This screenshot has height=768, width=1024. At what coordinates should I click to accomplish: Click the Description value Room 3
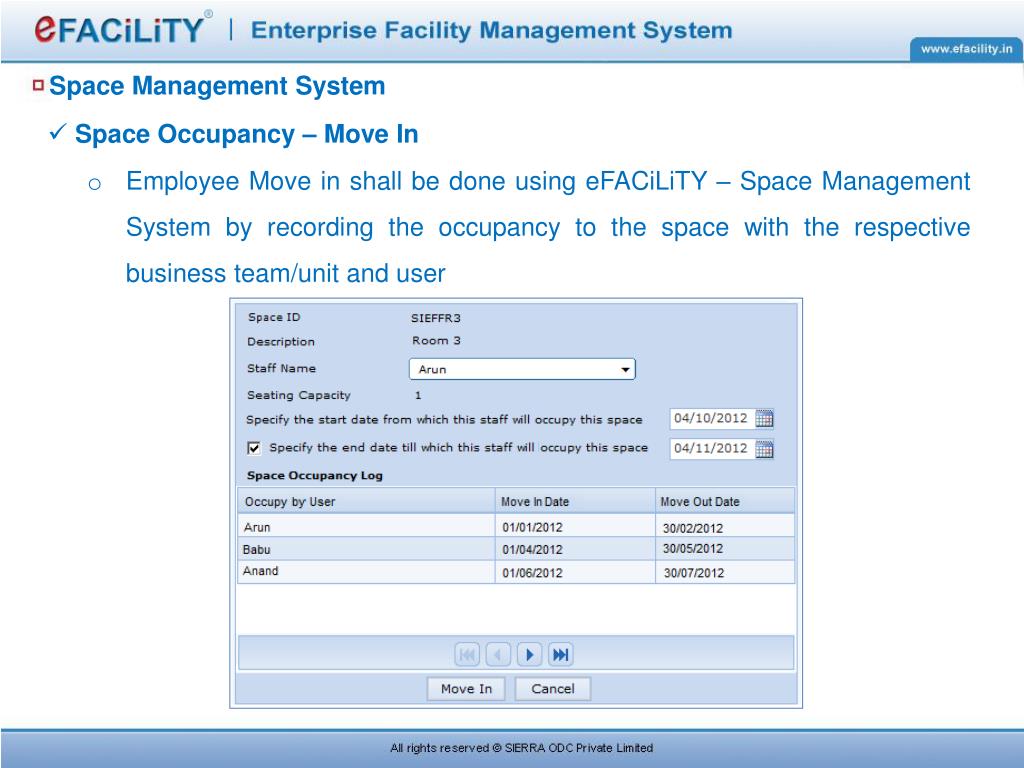[x=436, y=340]
